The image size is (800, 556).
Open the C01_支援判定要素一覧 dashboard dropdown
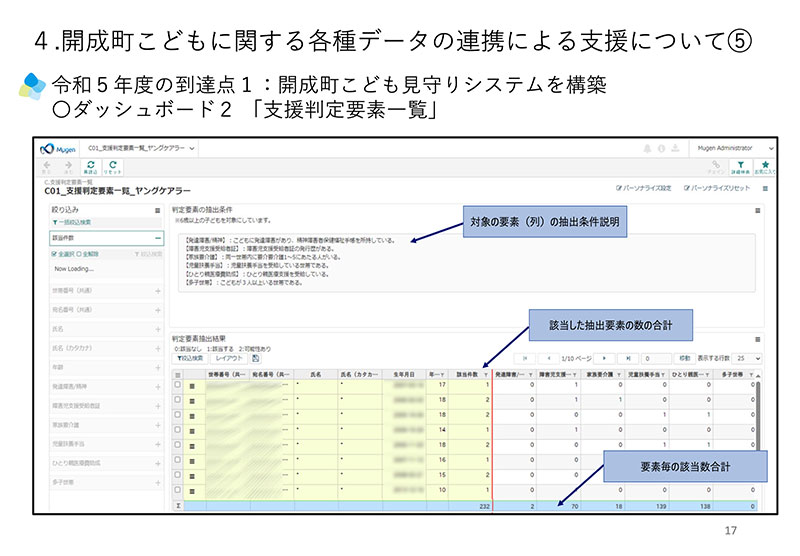pos(141,148)
